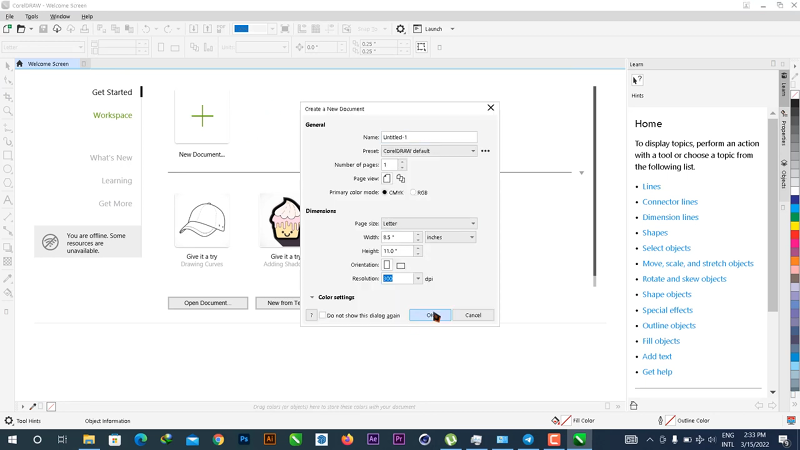
Task: Select the Interactive fill tool
Action: 8,293
